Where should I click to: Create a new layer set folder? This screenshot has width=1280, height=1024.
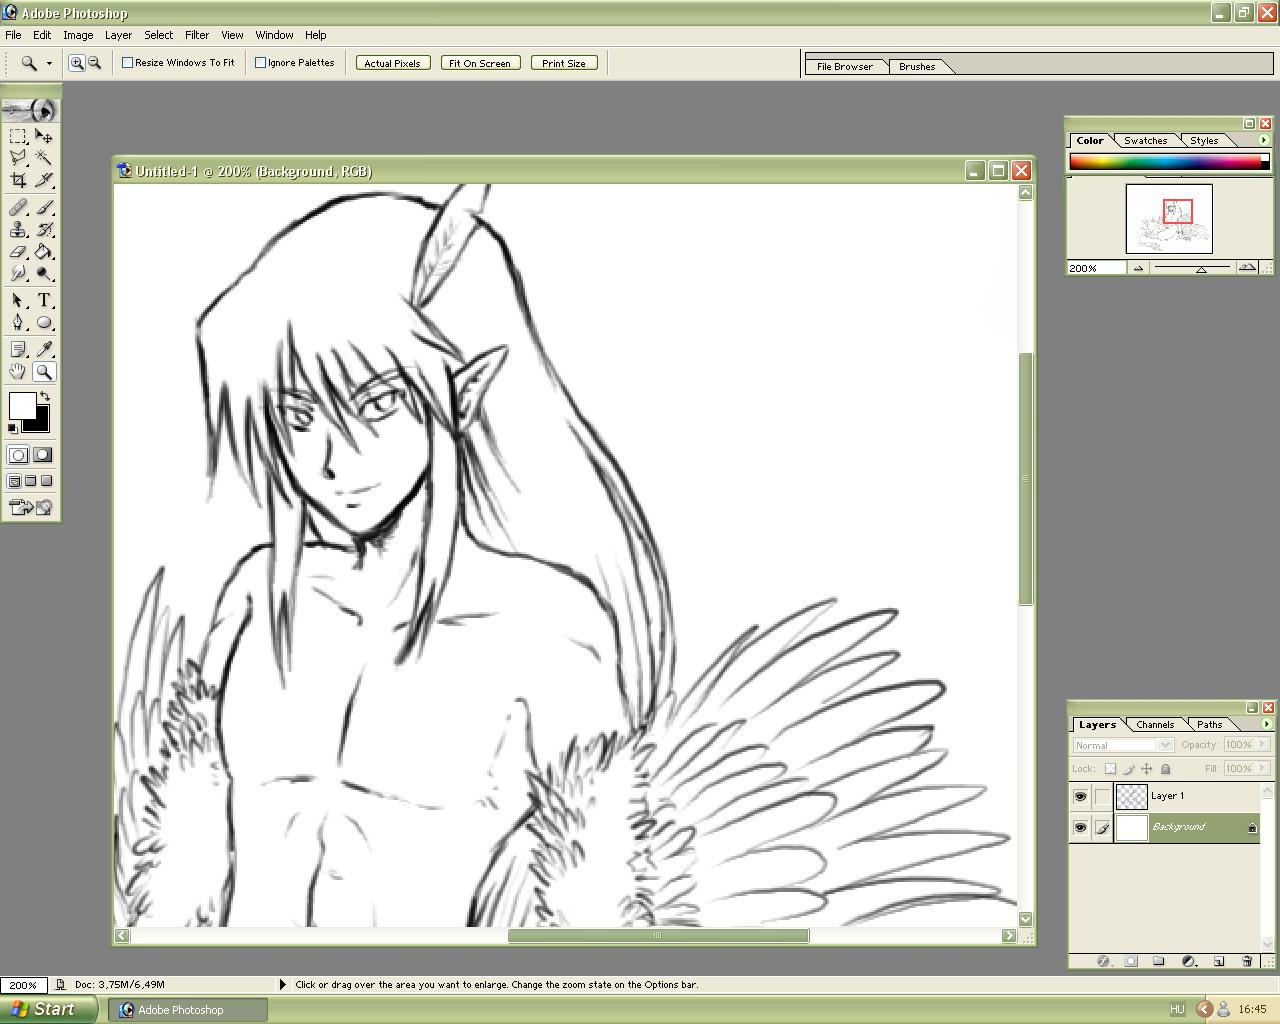coord(1159,961)
